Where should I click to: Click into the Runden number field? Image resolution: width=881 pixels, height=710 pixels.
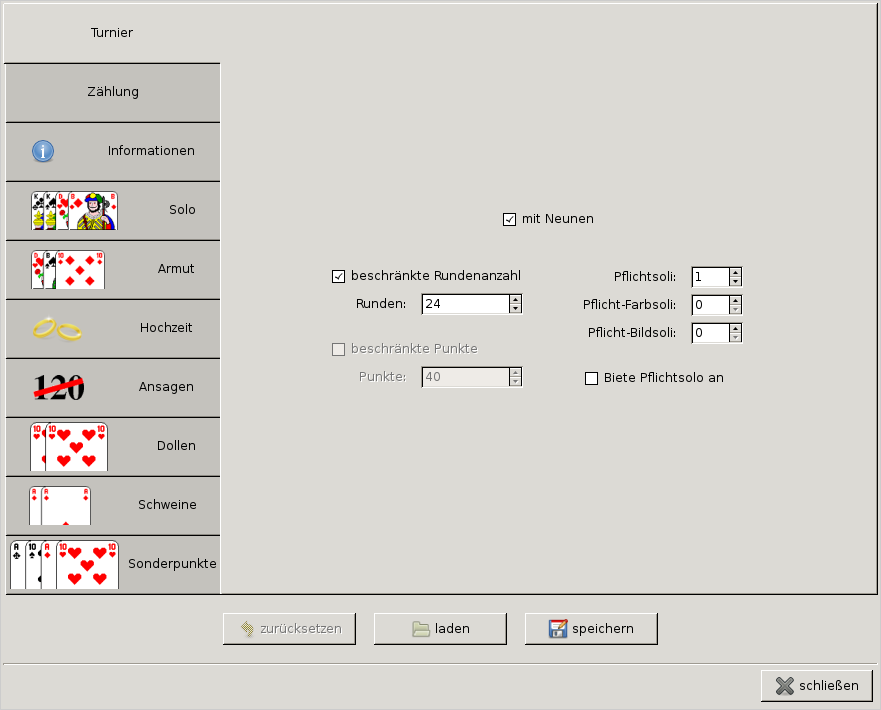(x=465, y=304)
